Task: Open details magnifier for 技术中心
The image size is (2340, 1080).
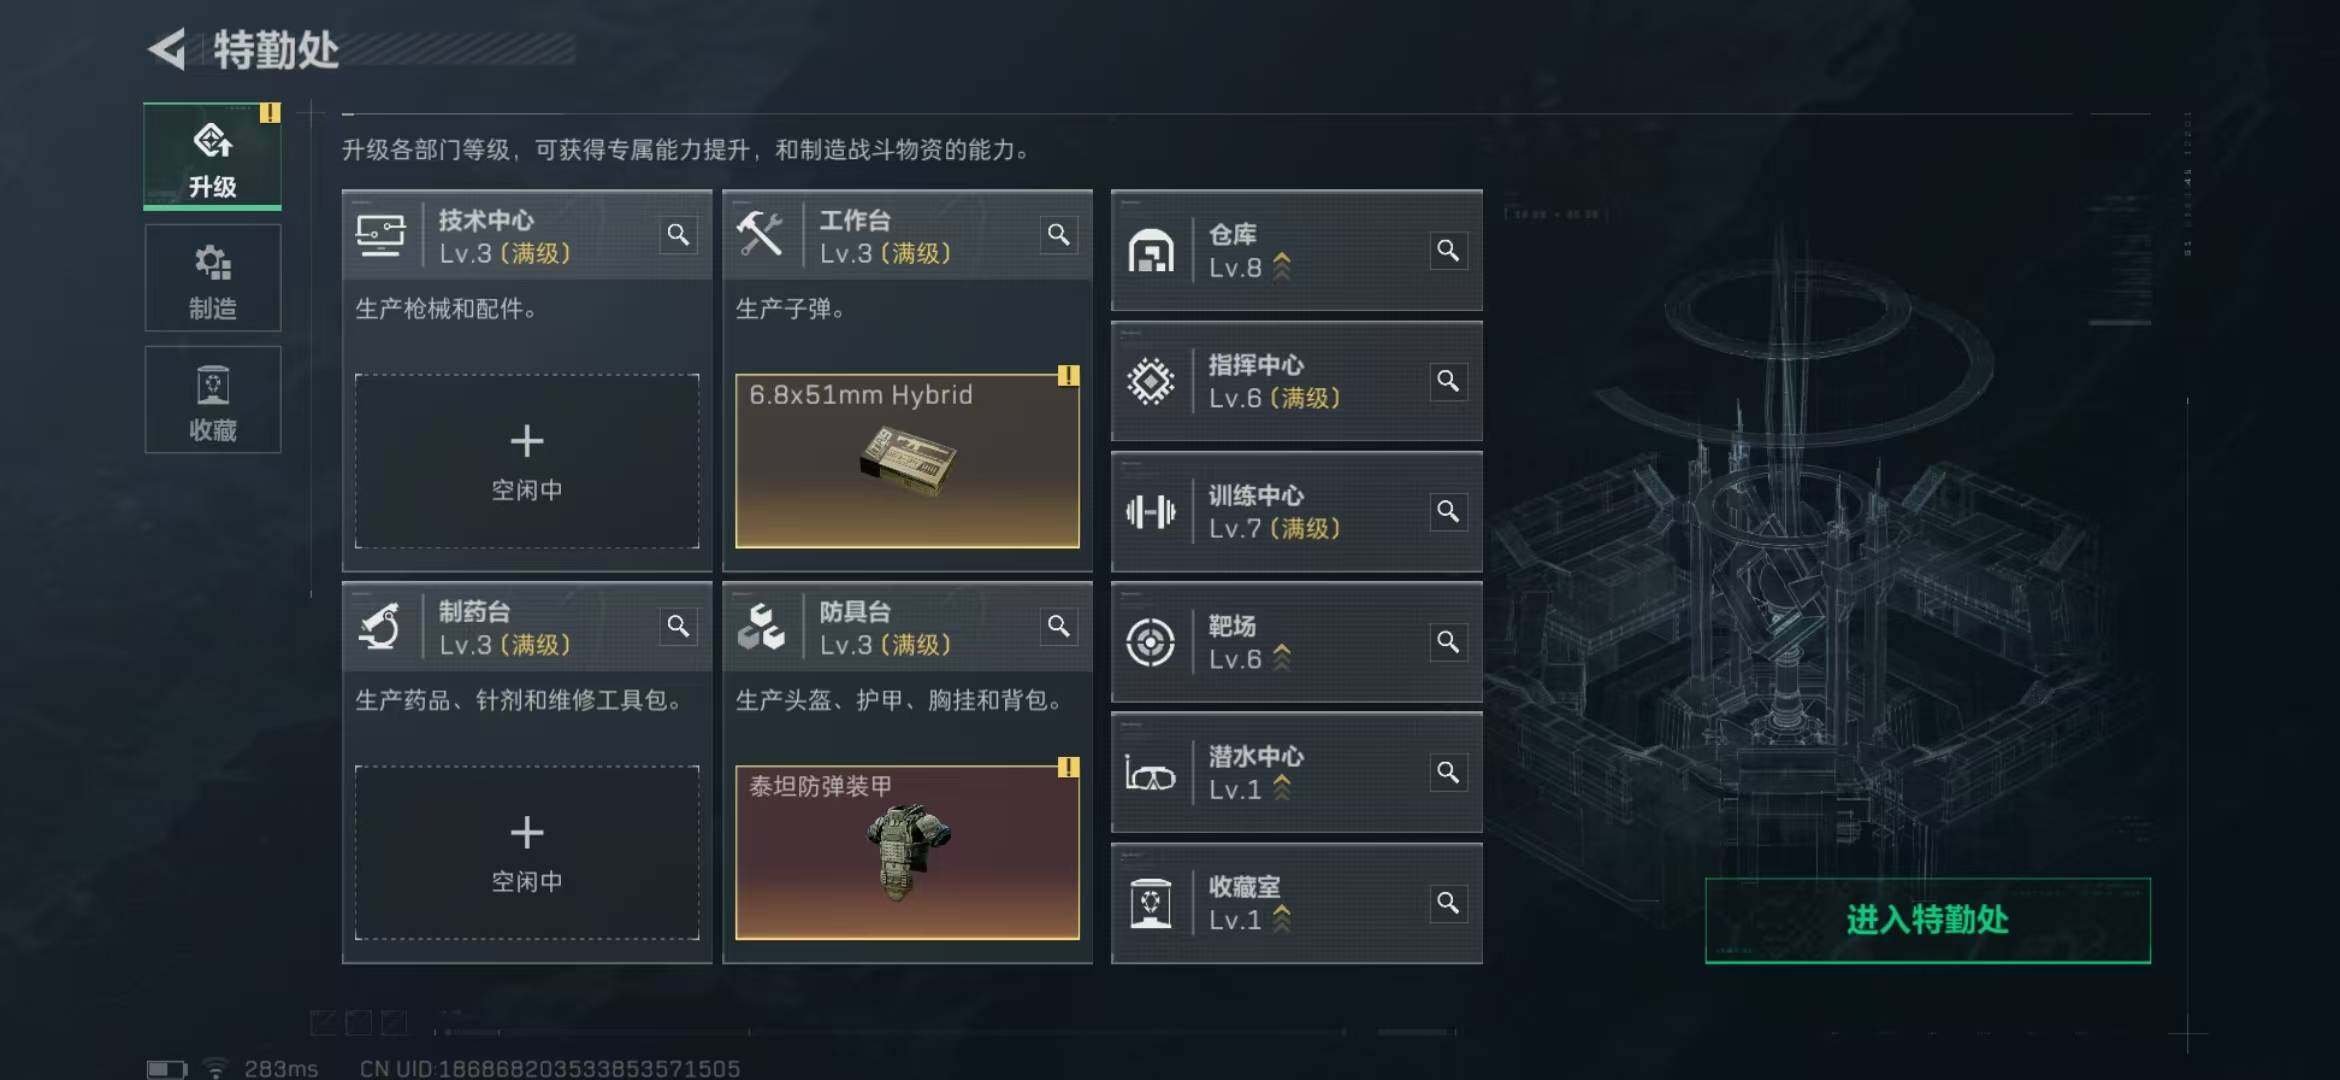Action: (x=678, y=235)
